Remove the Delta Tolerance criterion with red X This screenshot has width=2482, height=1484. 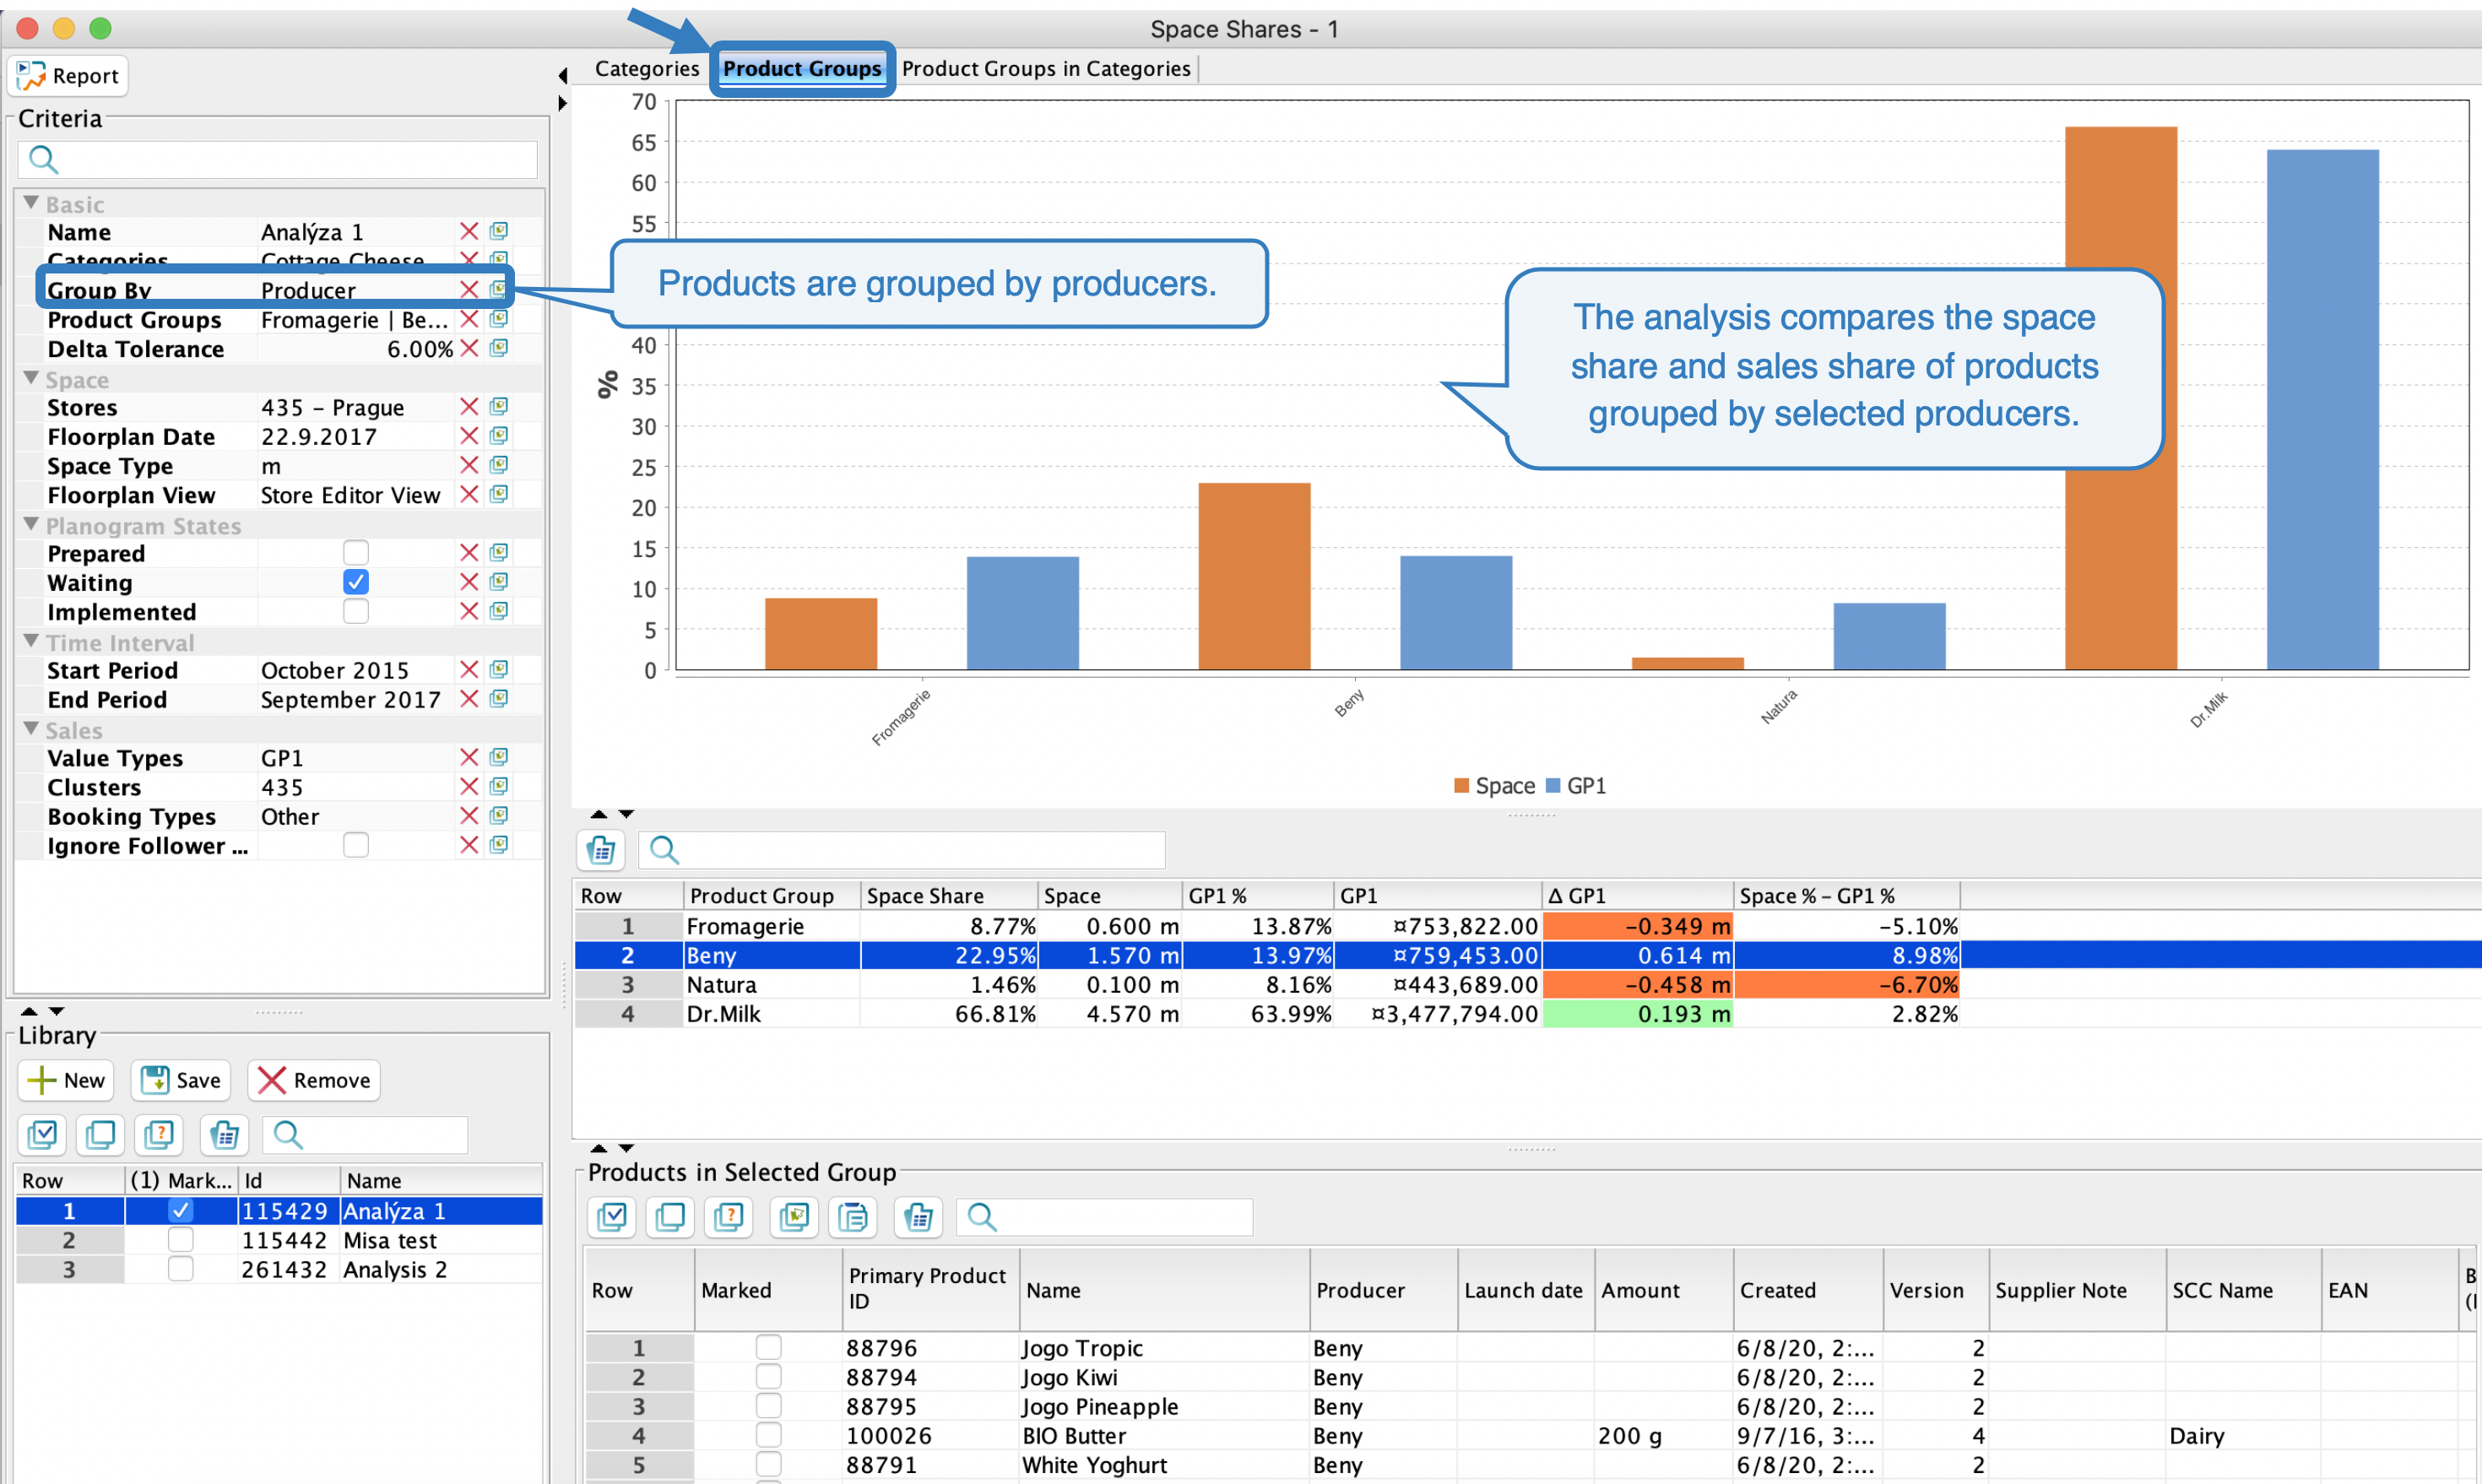pos(469,348)
